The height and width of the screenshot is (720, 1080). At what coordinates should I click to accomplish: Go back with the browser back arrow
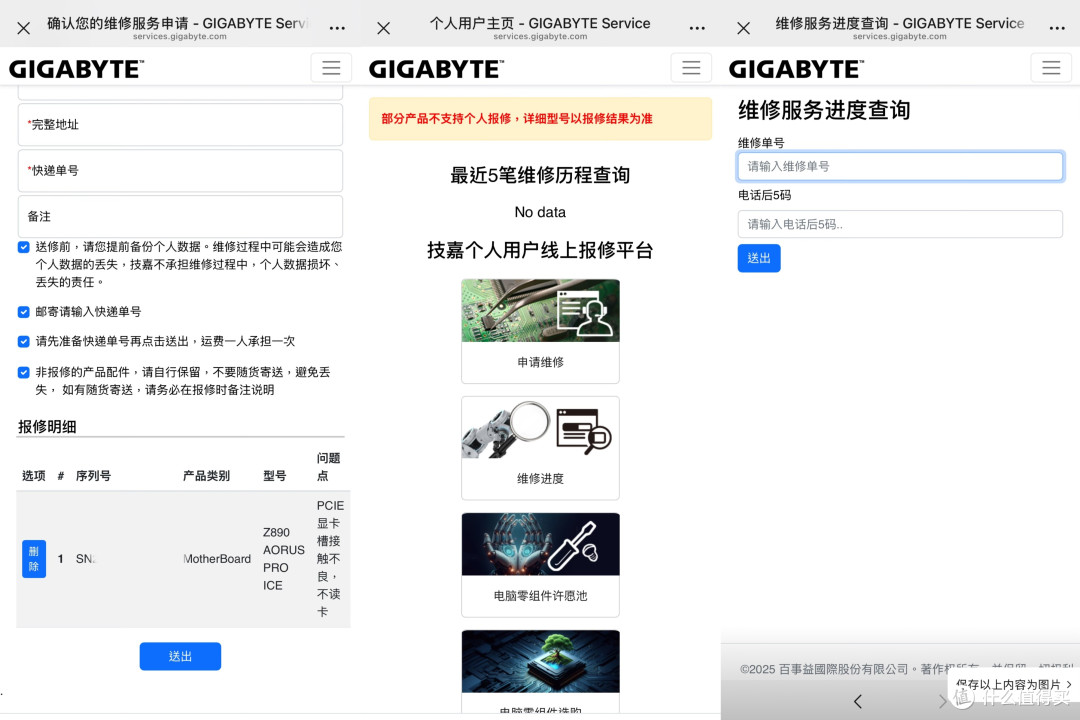[x=858, y=701]
